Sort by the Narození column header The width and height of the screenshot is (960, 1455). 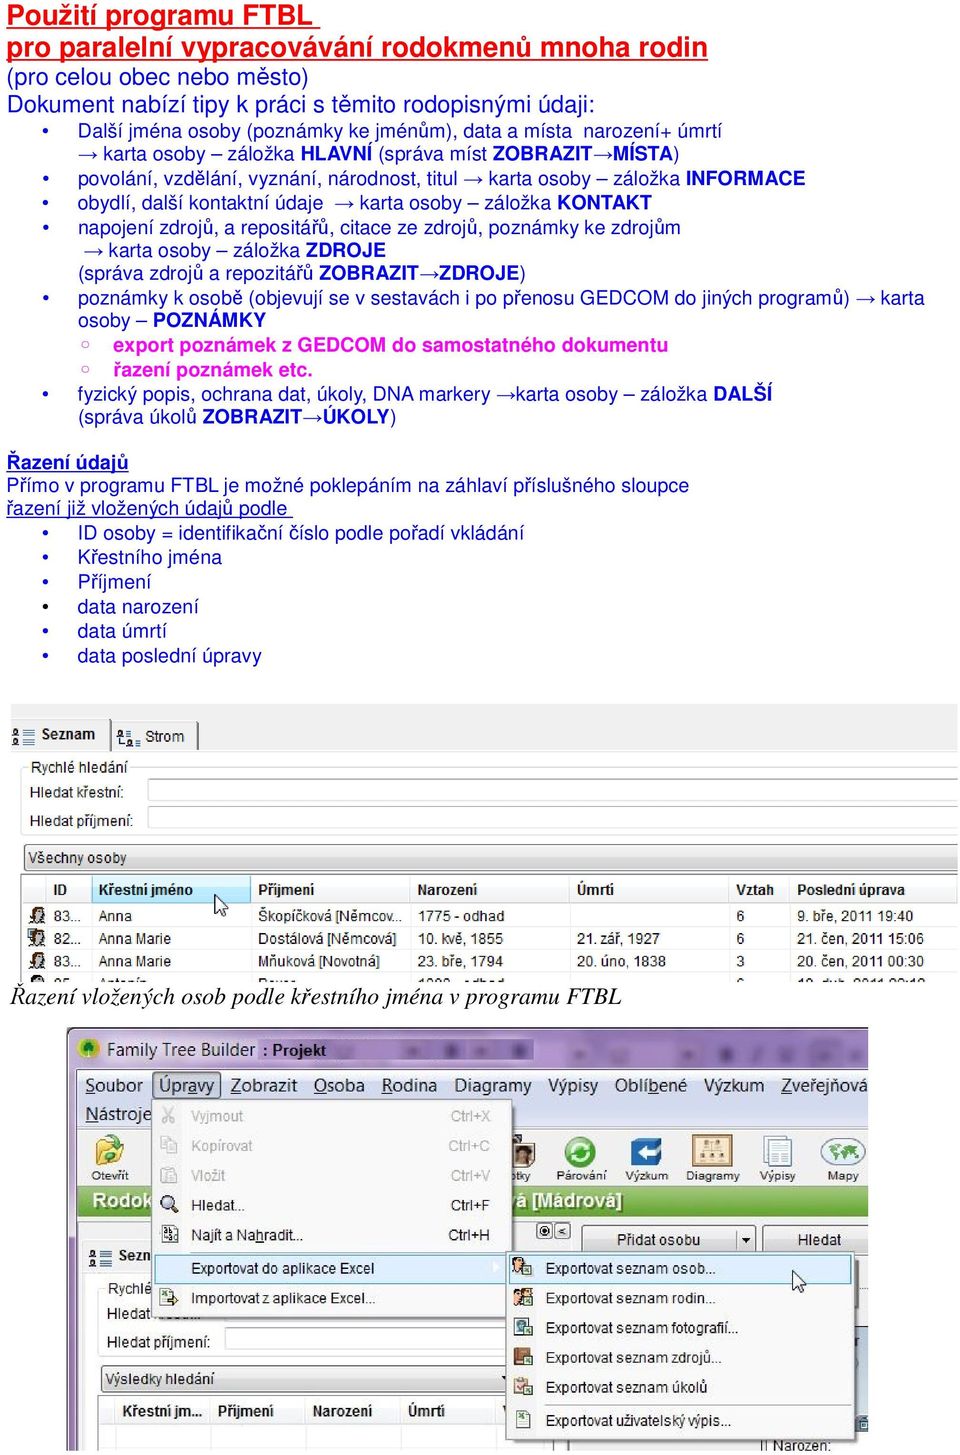click(490, 890)
